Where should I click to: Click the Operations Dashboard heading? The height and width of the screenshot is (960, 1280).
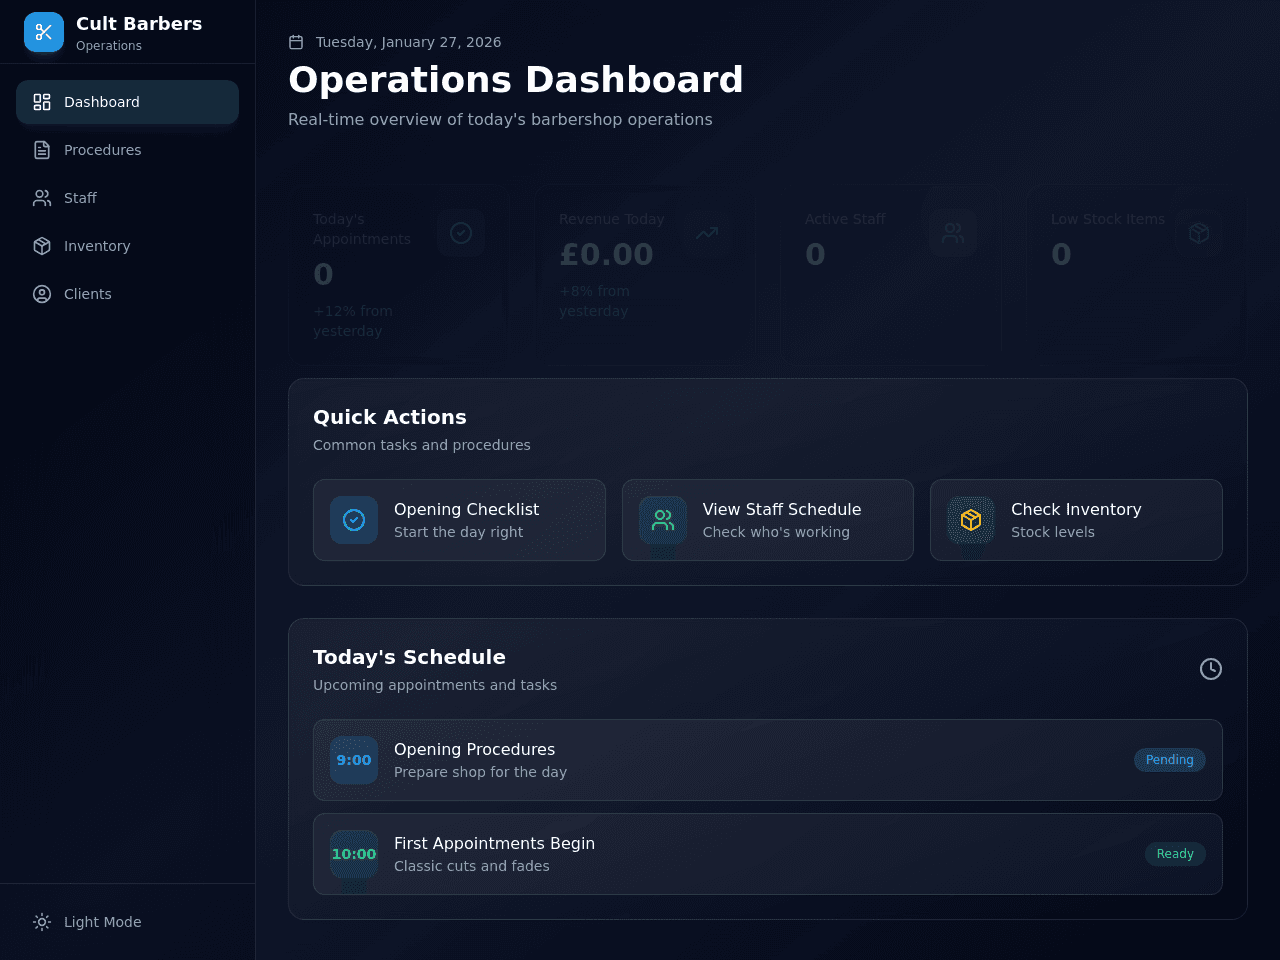click(x=516, y=80)
